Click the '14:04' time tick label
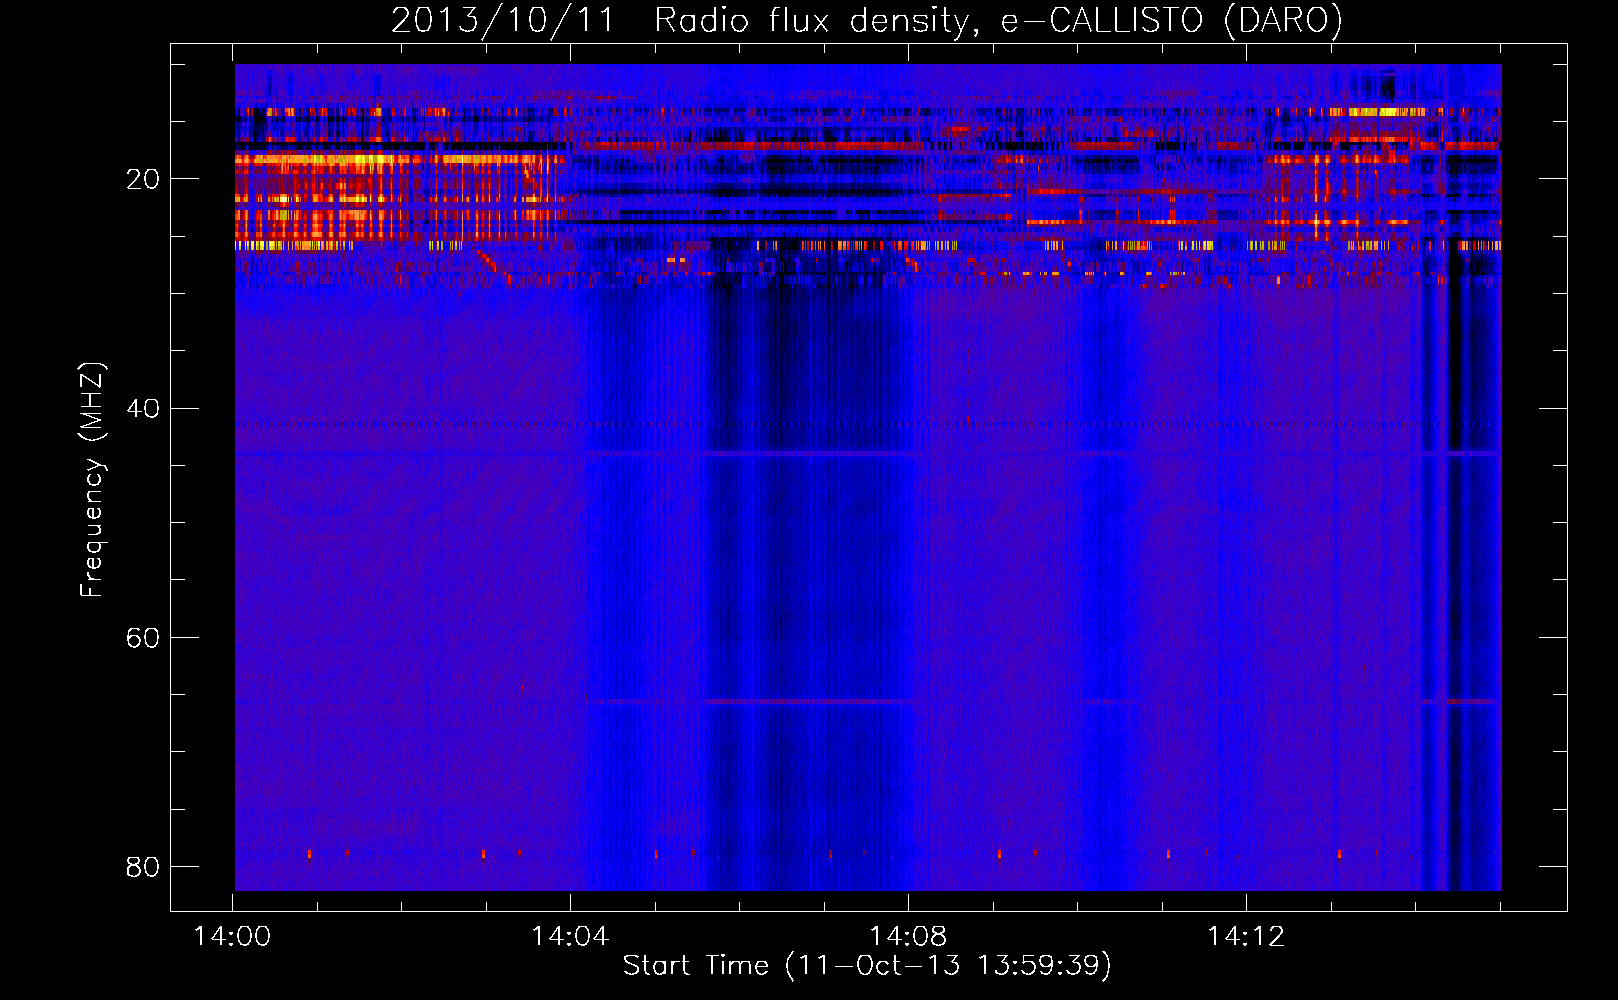Viewport: 1618px width, 1000px height. click(570, 937)
